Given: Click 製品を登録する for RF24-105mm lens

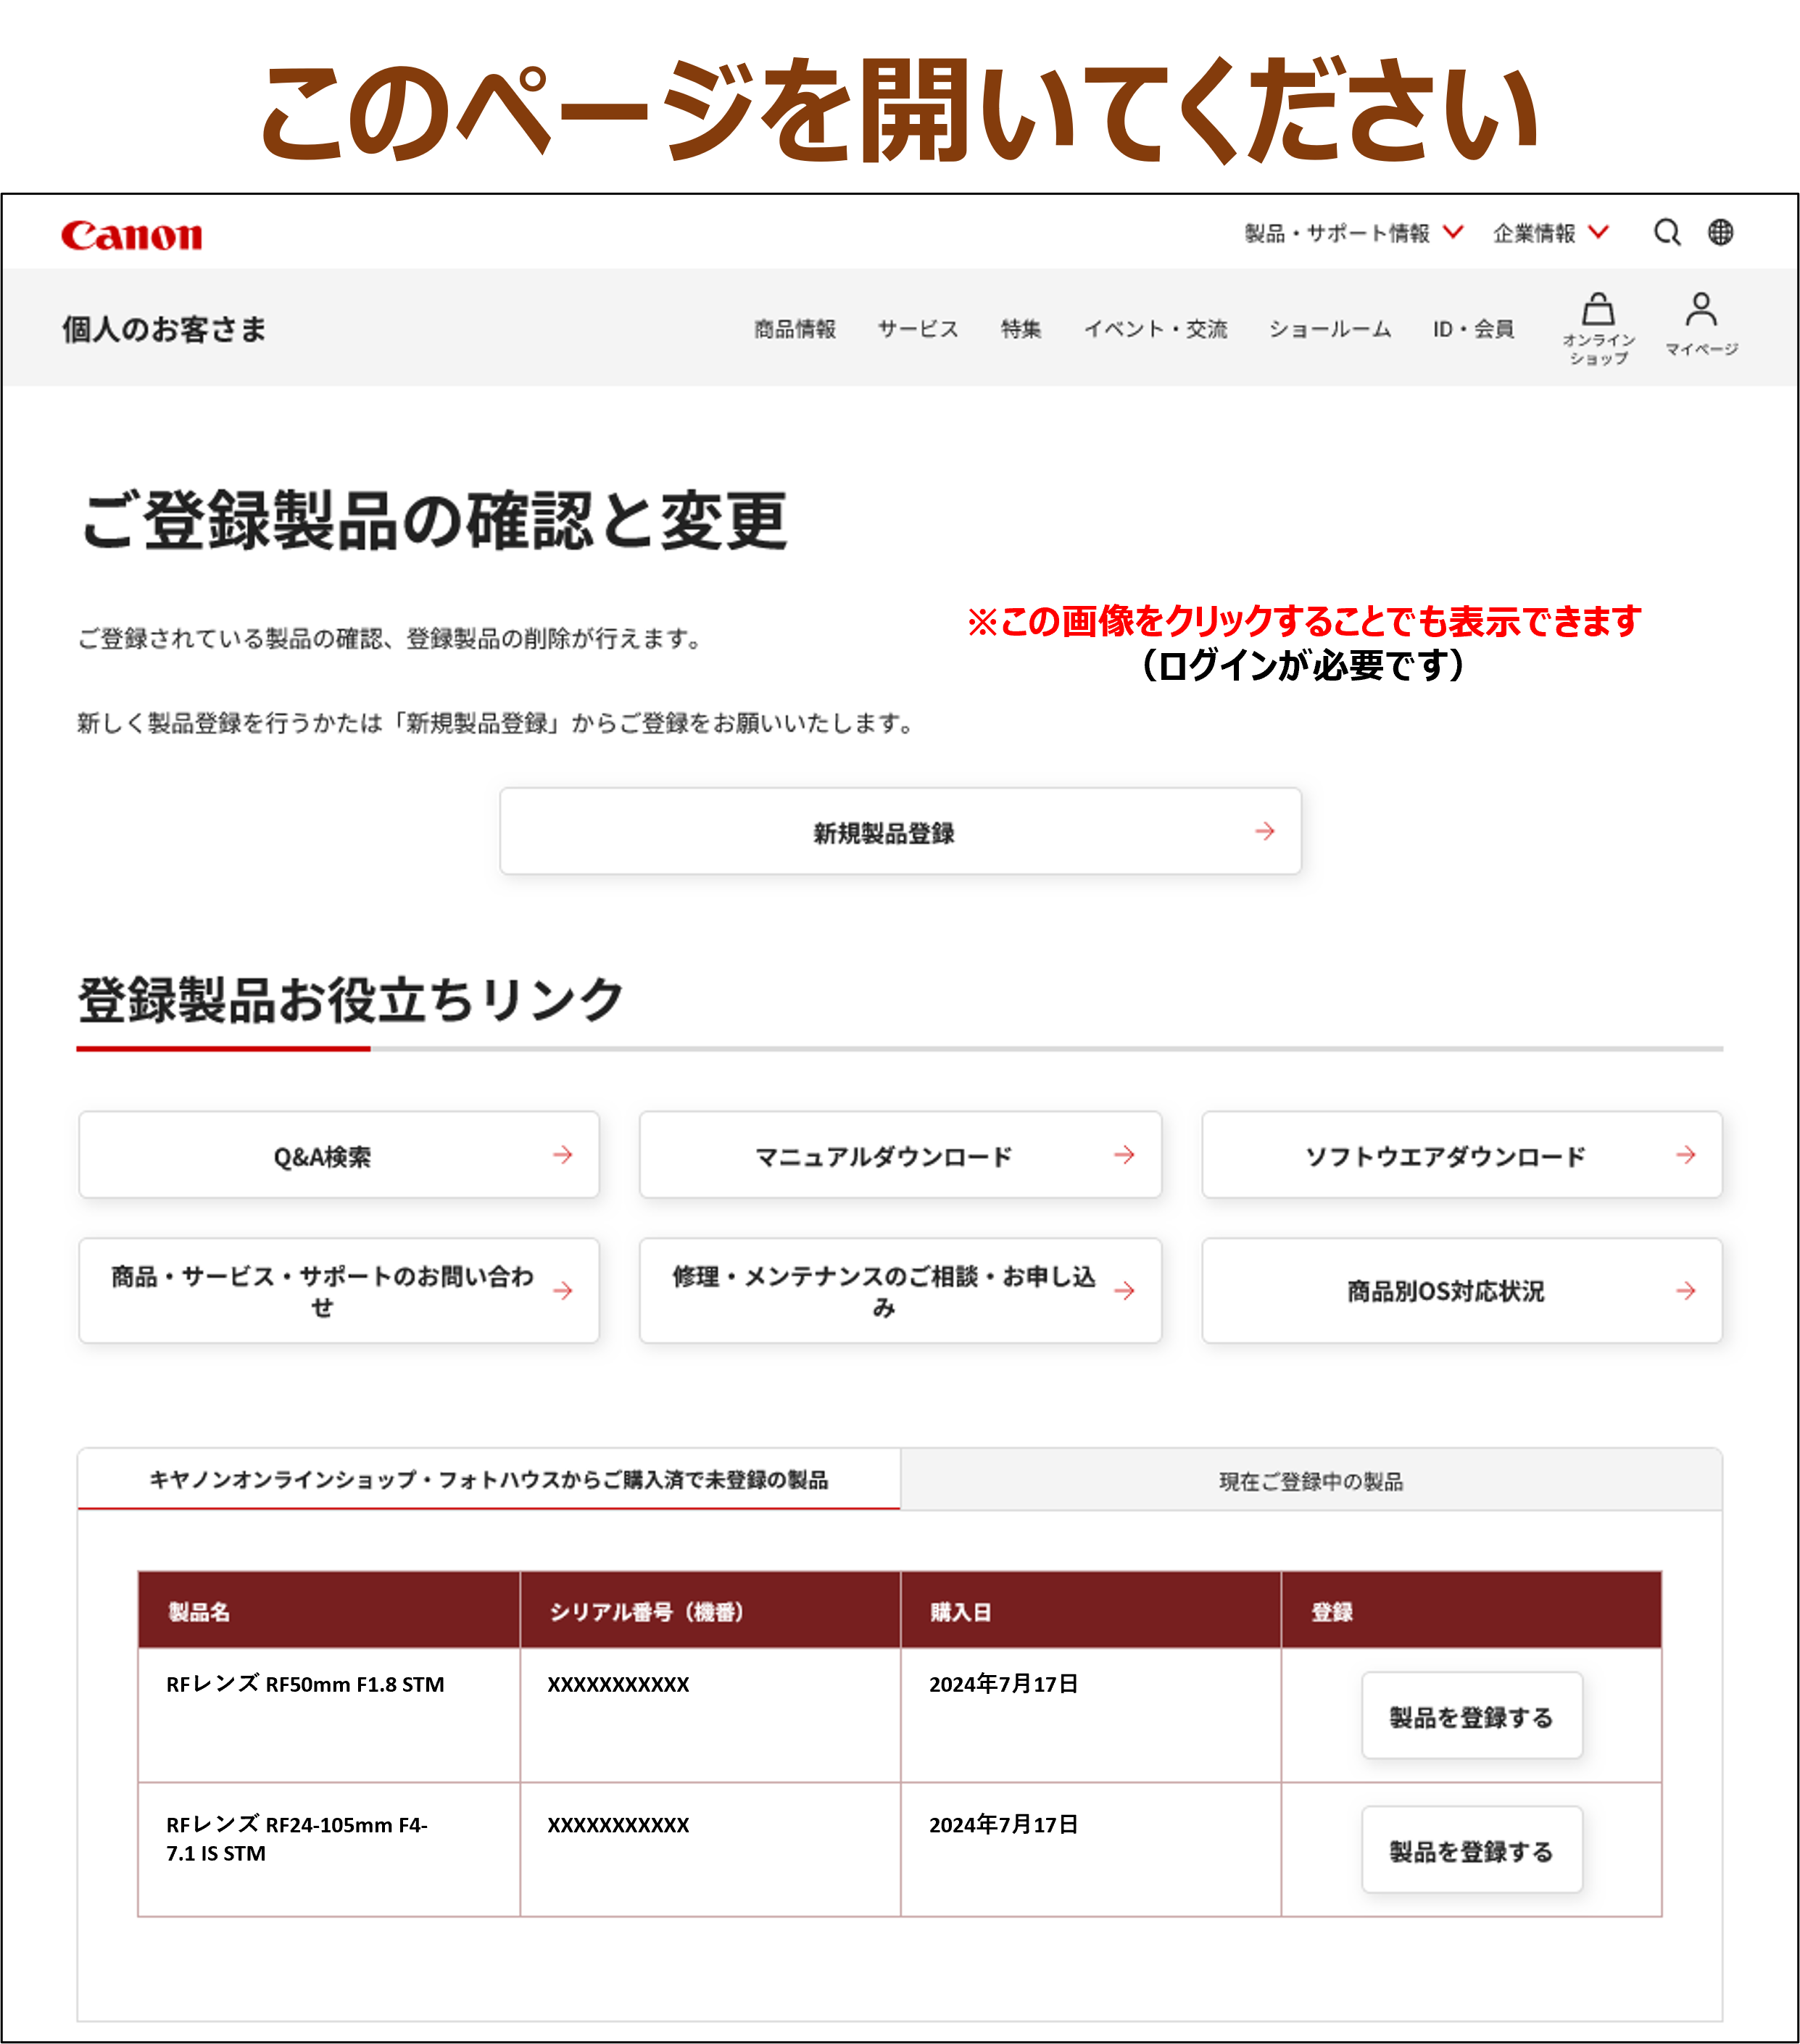Looking at the screenshot, I should (1472, 1850).
